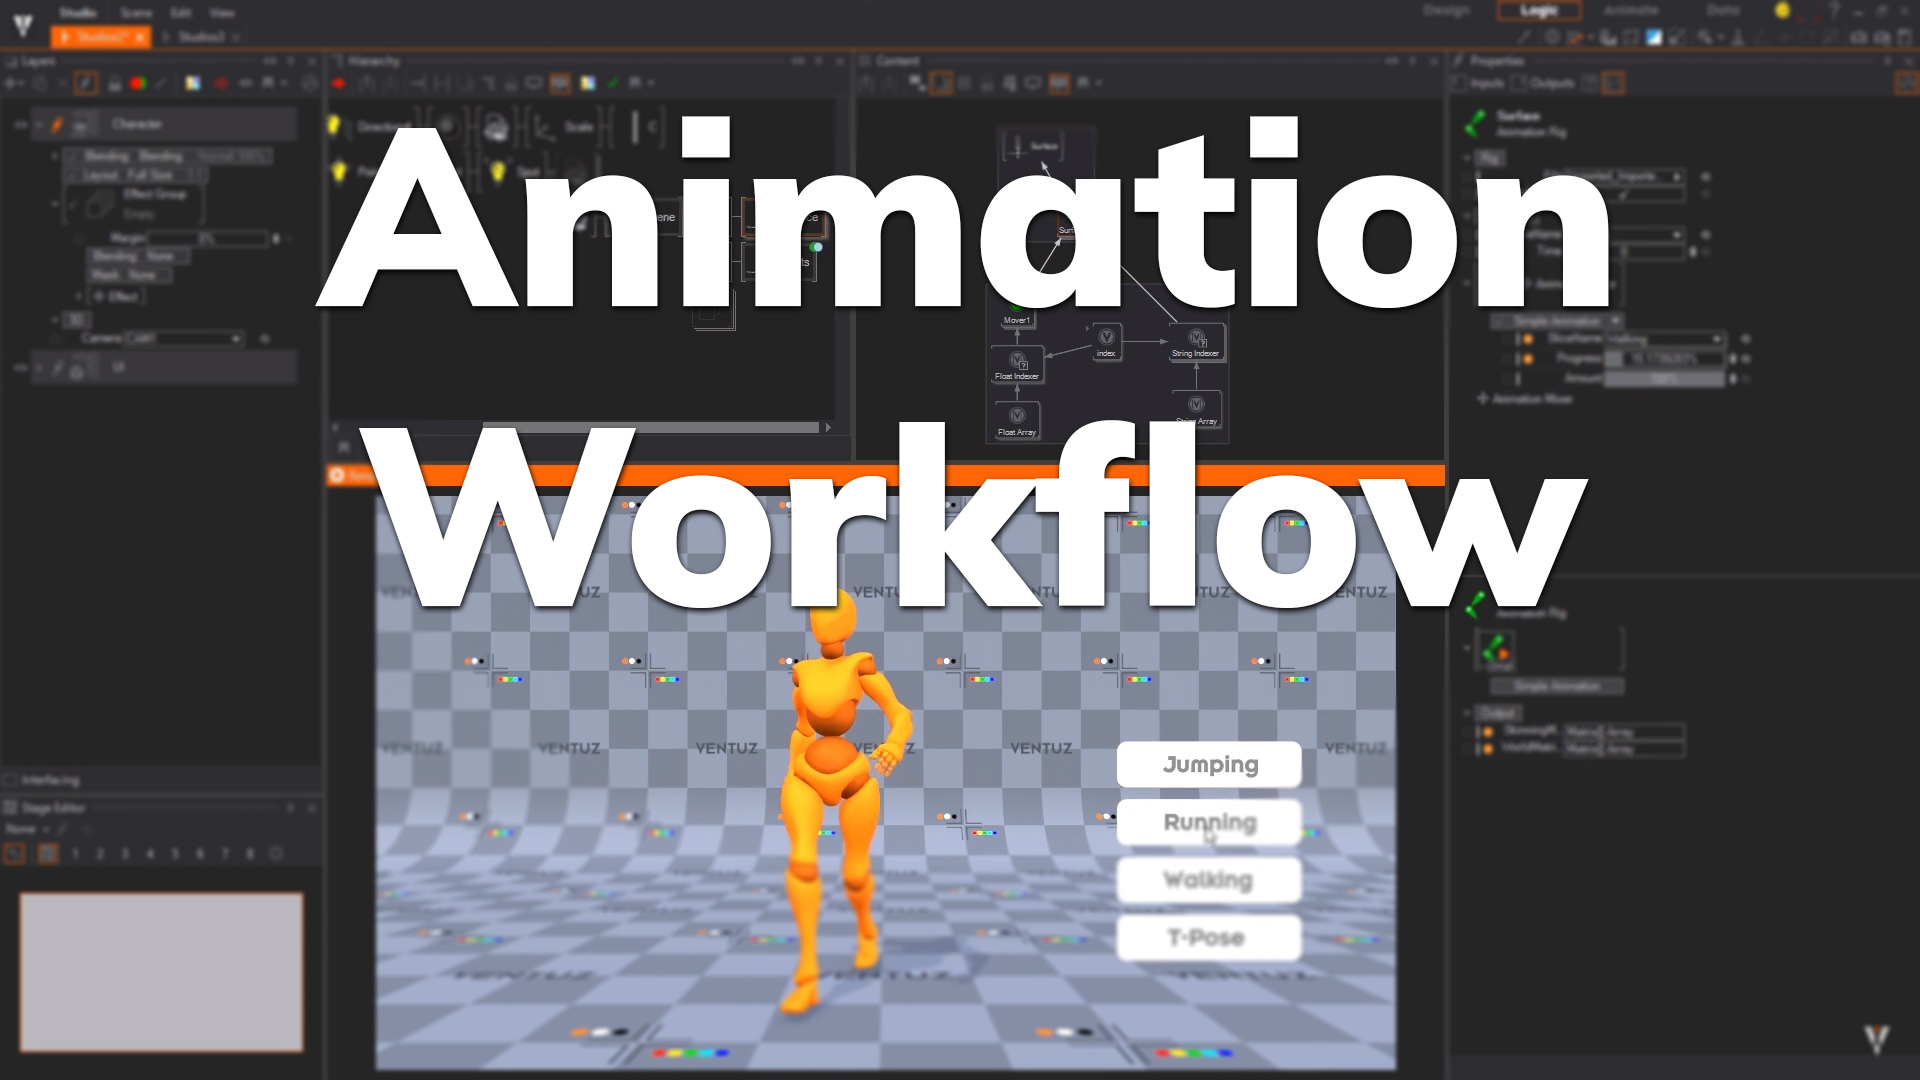Open the Camera selection dropdown
This screenshot has width=1920, height=1080.
236,338
